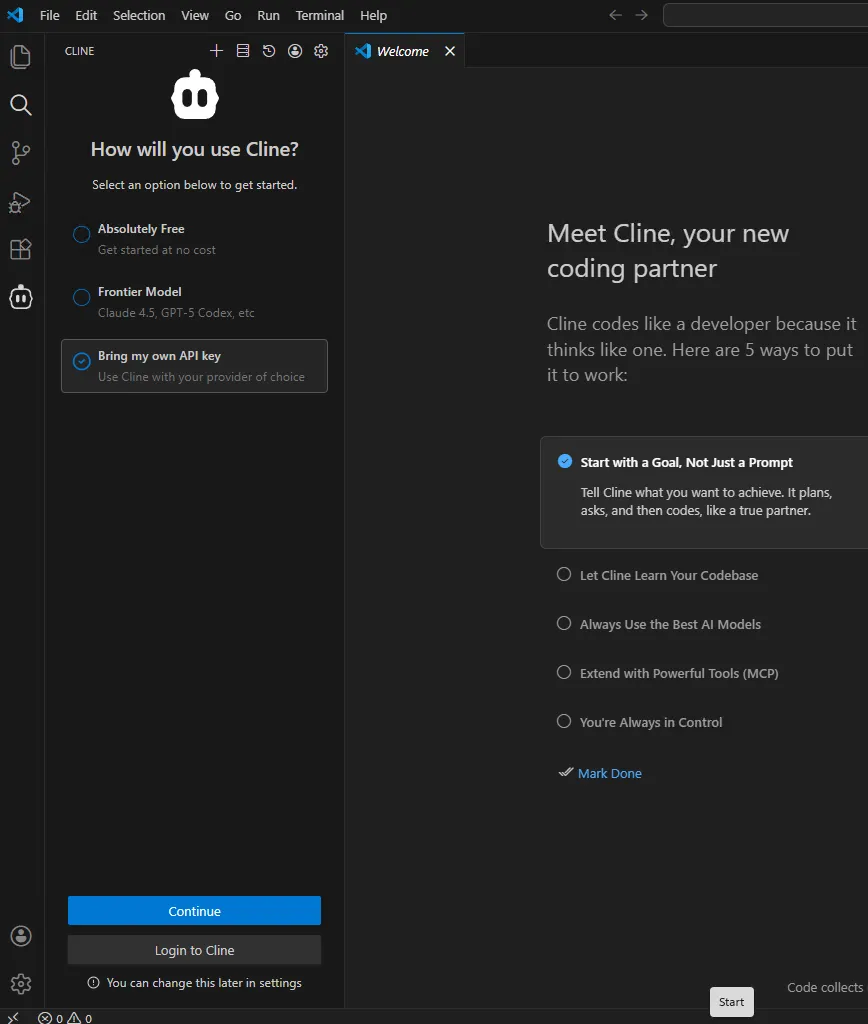
Task: Open Cline settings gear in the panel header
Action: coord(320,50)
